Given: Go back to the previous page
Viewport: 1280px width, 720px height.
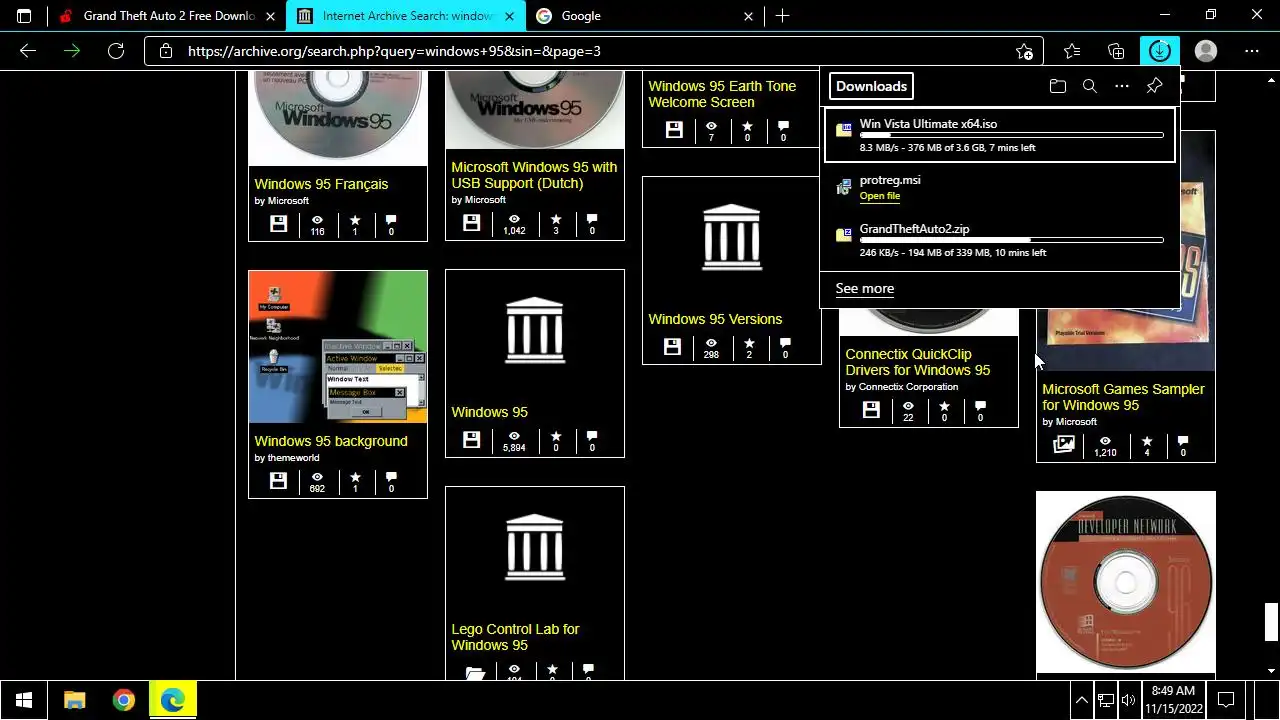Looking at the screenshot, I should [x=28, y=51].
